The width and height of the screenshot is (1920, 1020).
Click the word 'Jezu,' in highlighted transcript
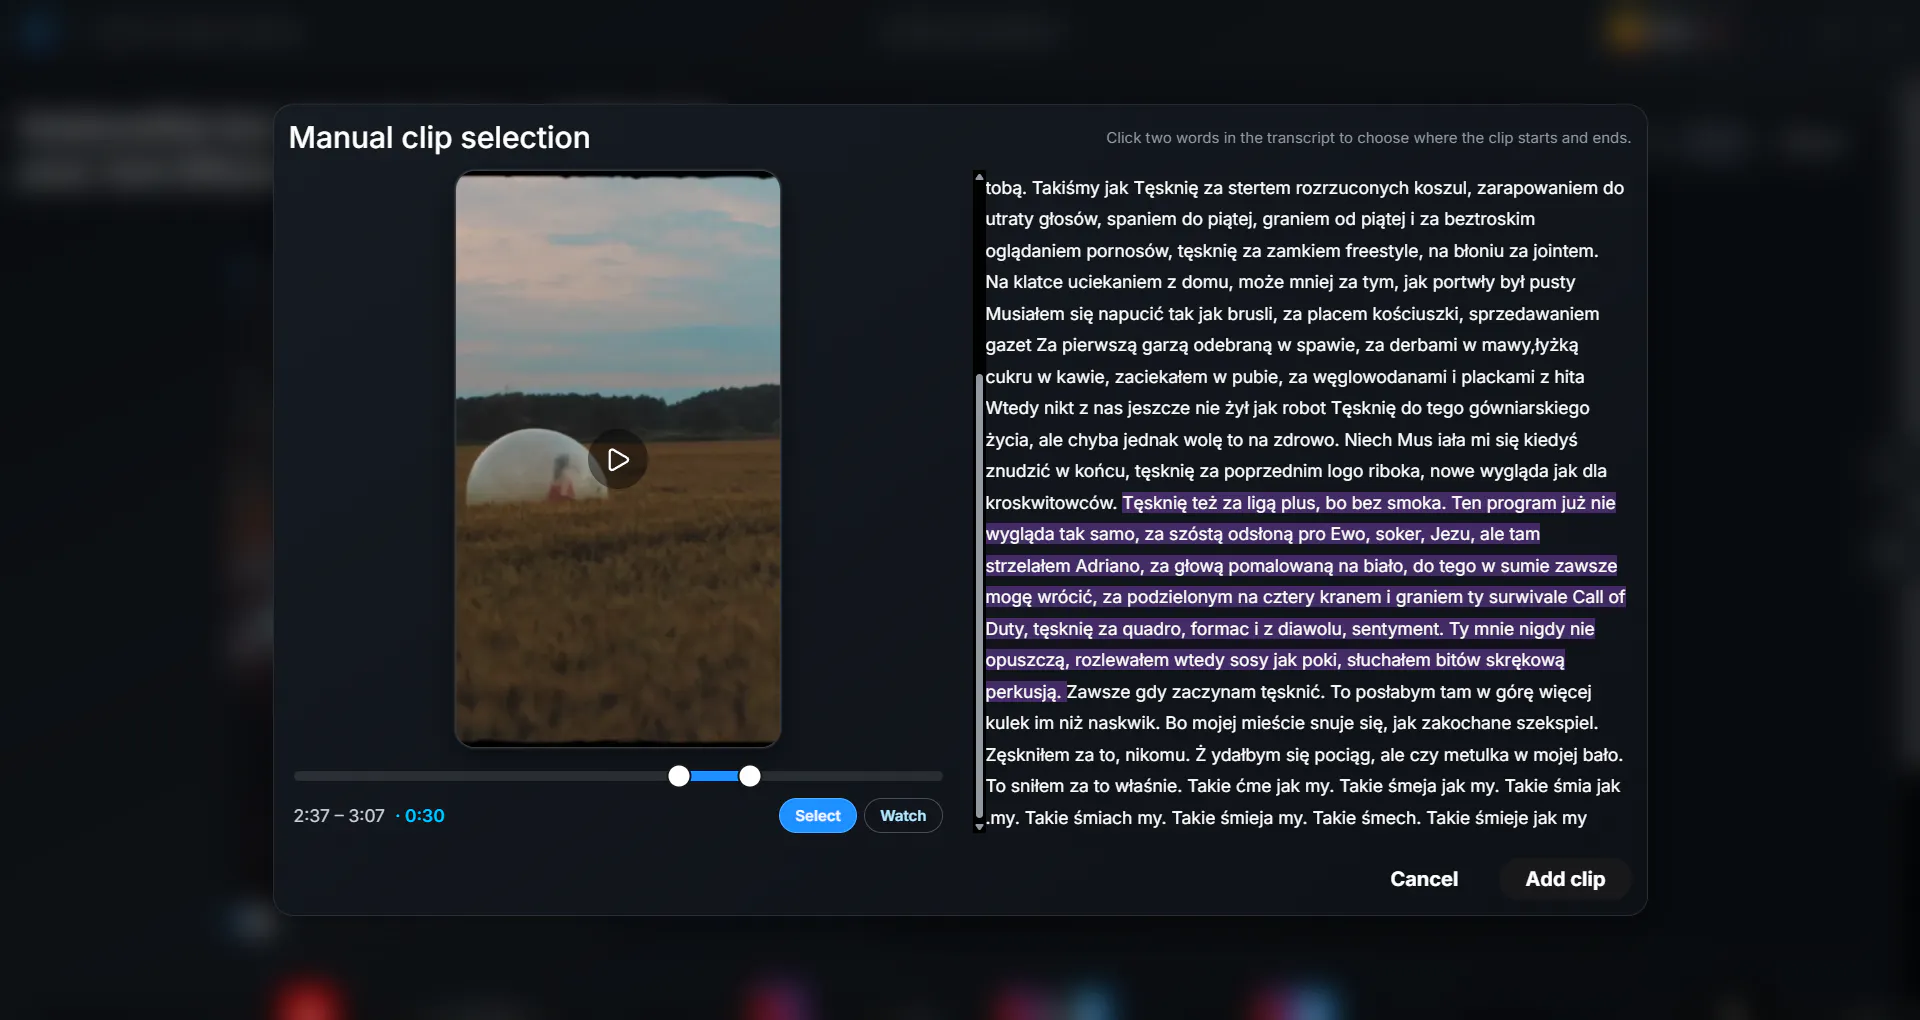1452,534
